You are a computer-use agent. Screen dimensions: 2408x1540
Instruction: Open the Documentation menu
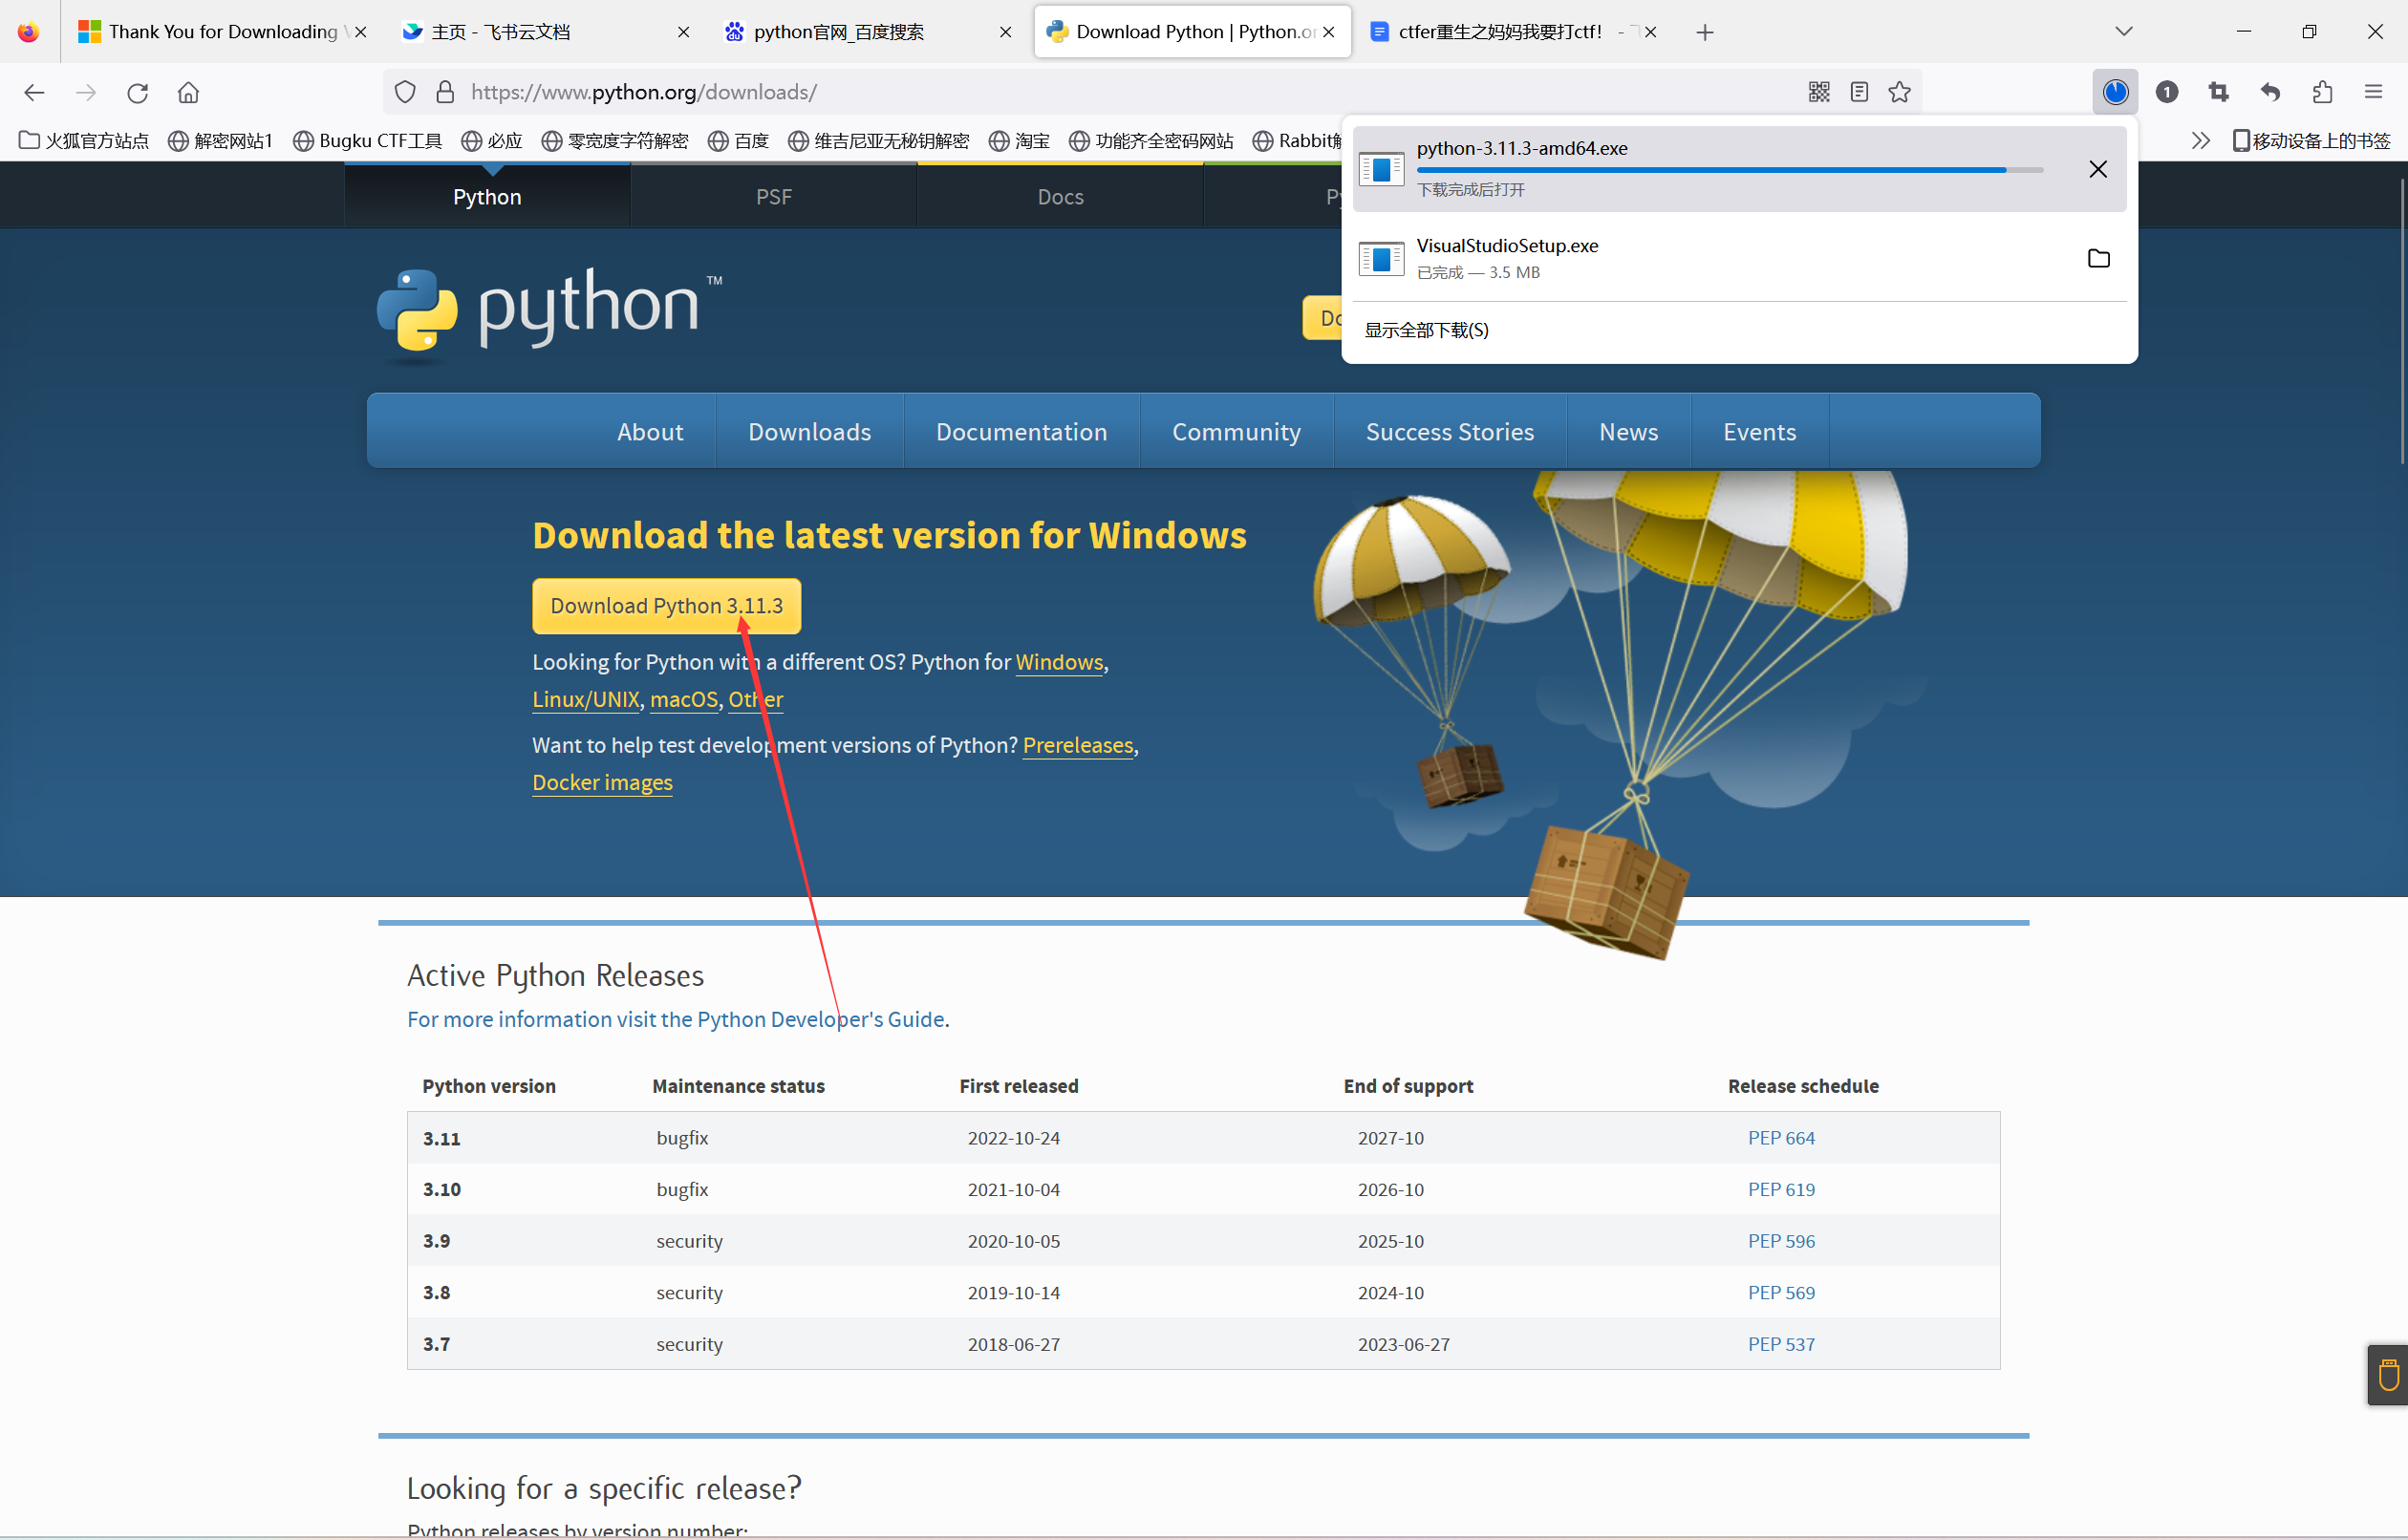[x=1021, y=431]
